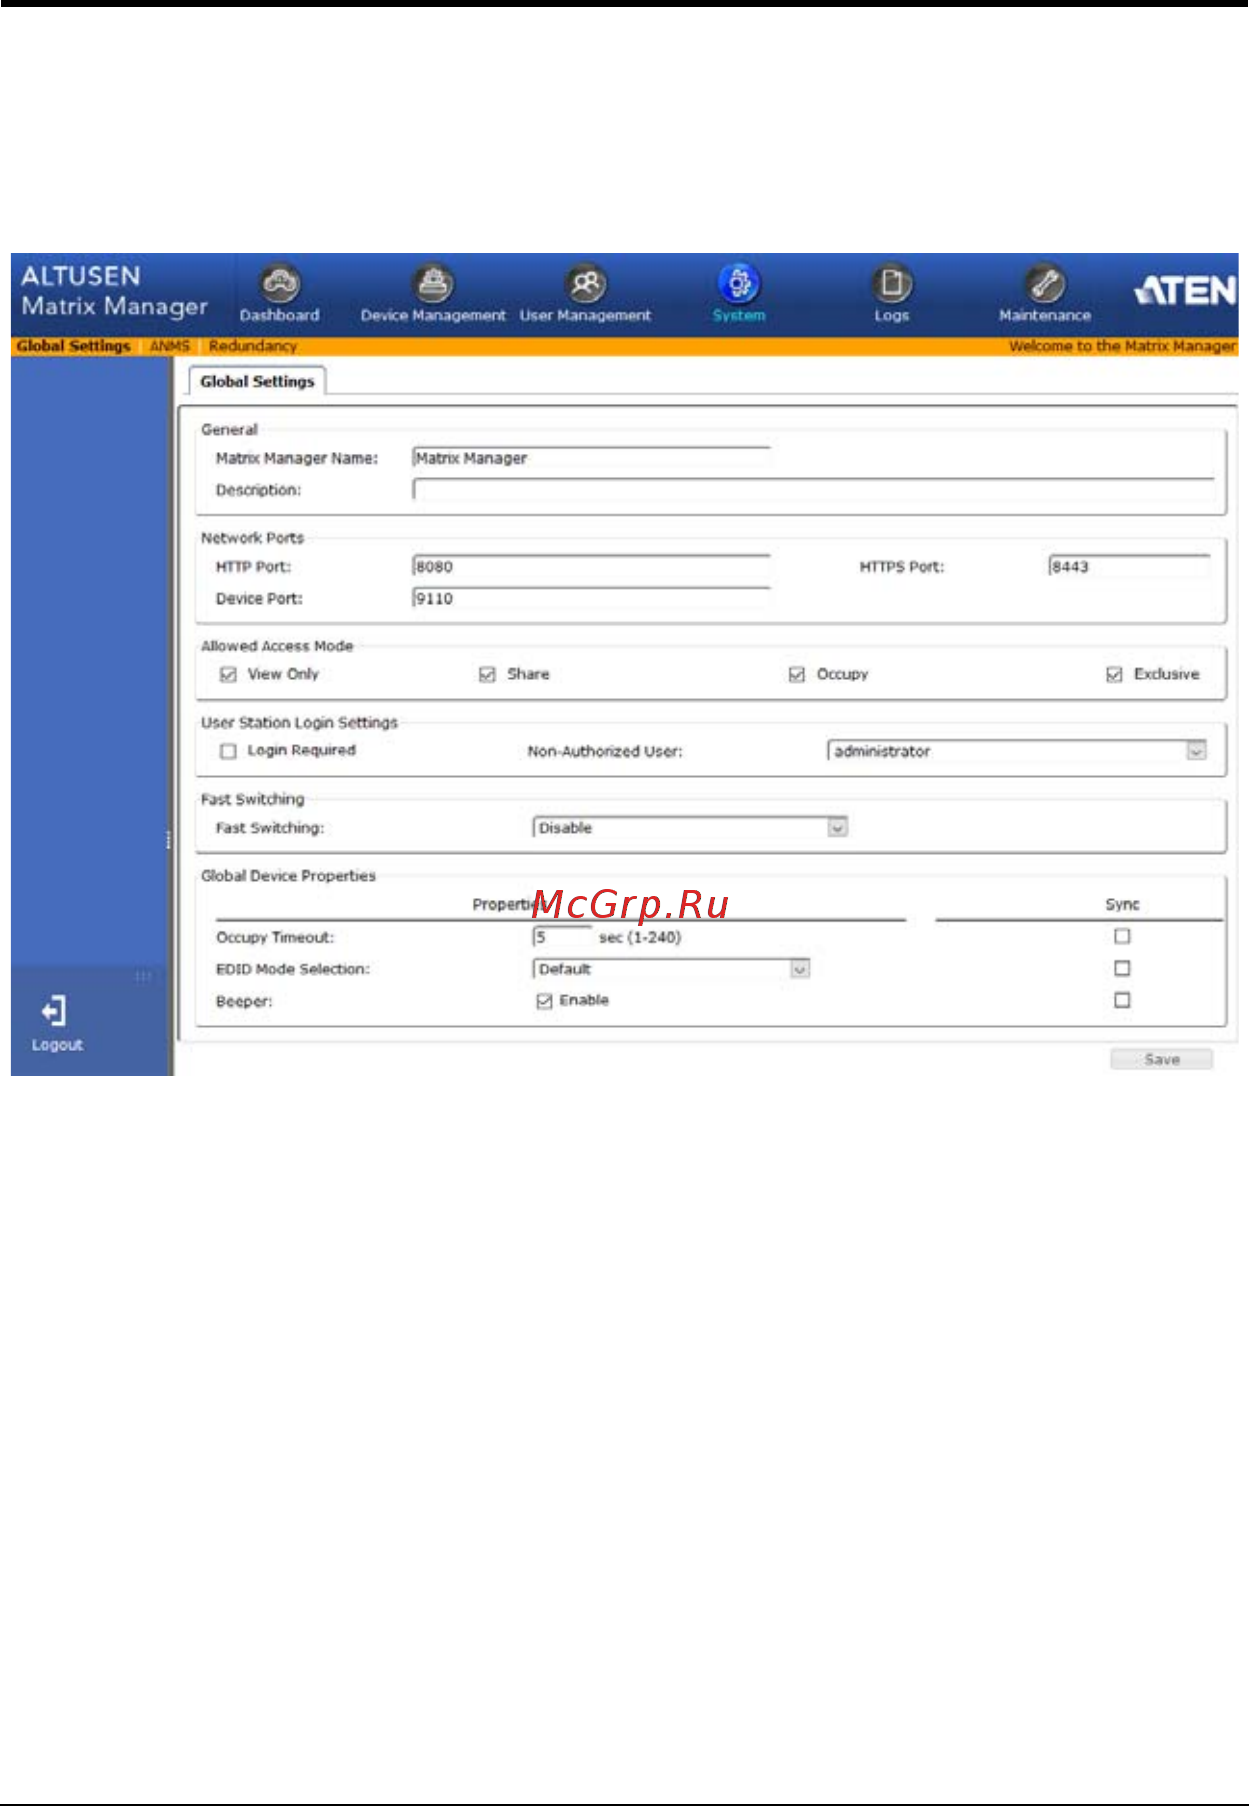Select the System gear icon

tap(739, 284)
